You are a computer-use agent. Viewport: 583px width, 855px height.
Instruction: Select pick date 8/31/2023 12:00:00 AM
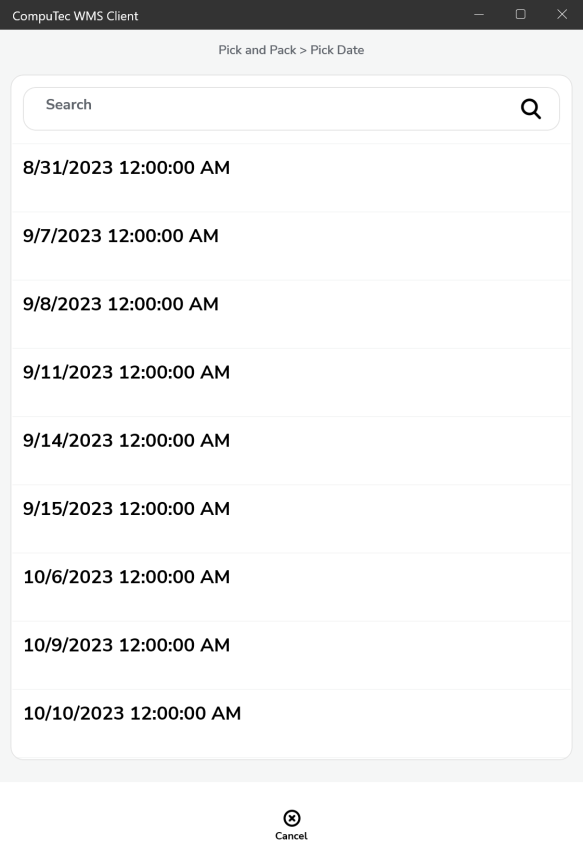(x=291, y=178)
